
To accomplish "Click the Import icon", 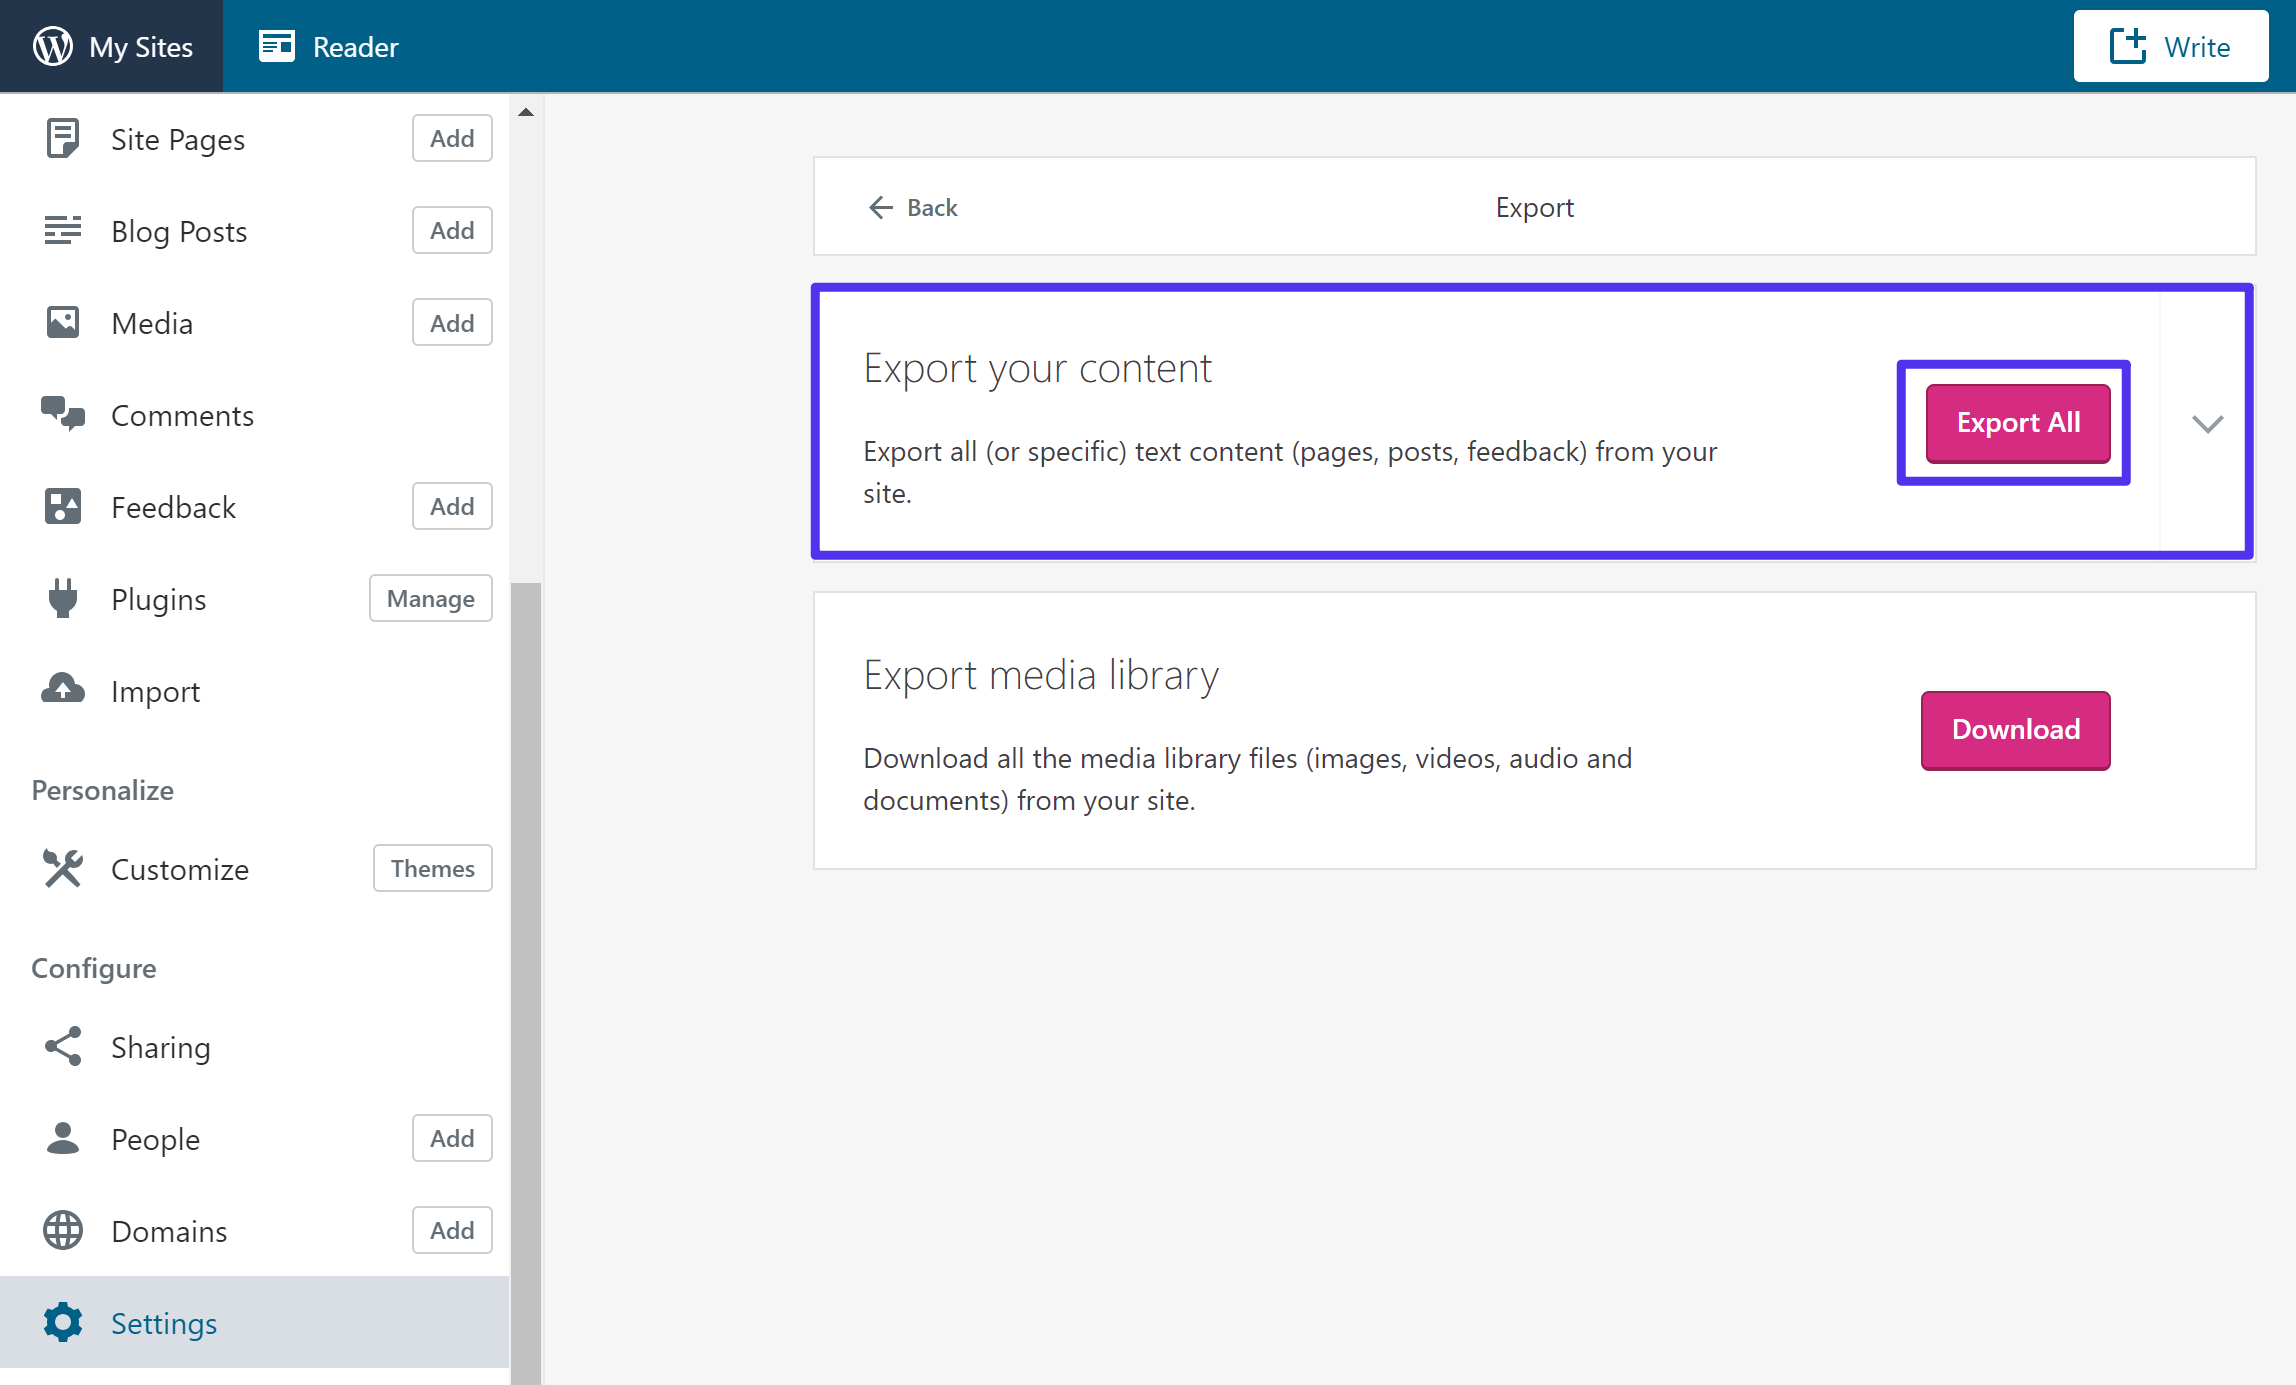I will [62, 690].
